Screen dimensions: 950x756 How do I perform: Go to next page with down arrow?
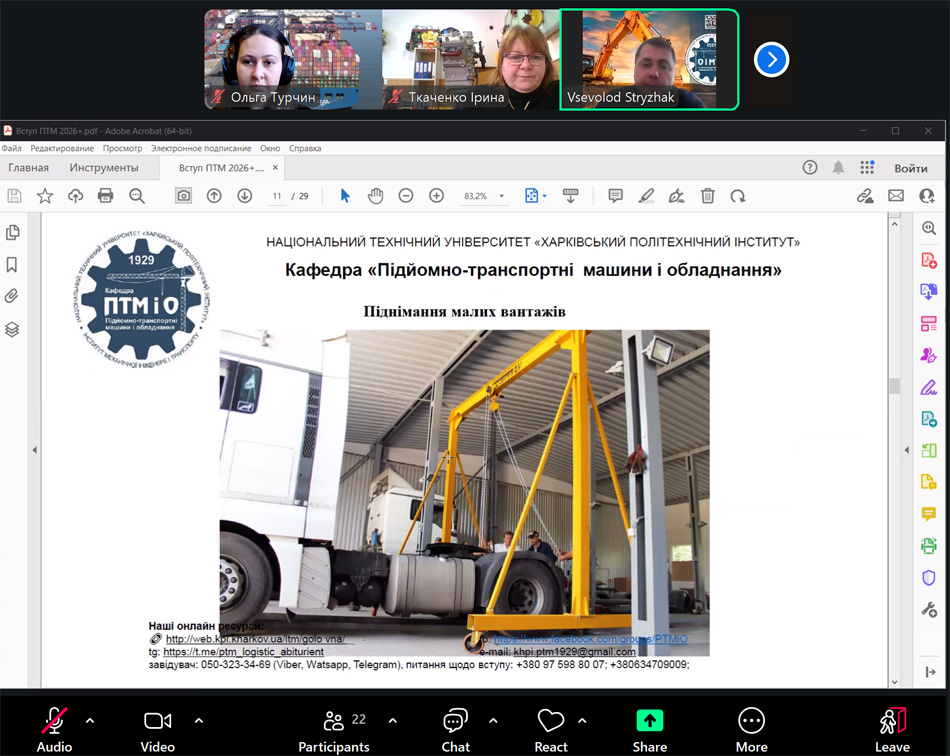[x=244, y=196]
